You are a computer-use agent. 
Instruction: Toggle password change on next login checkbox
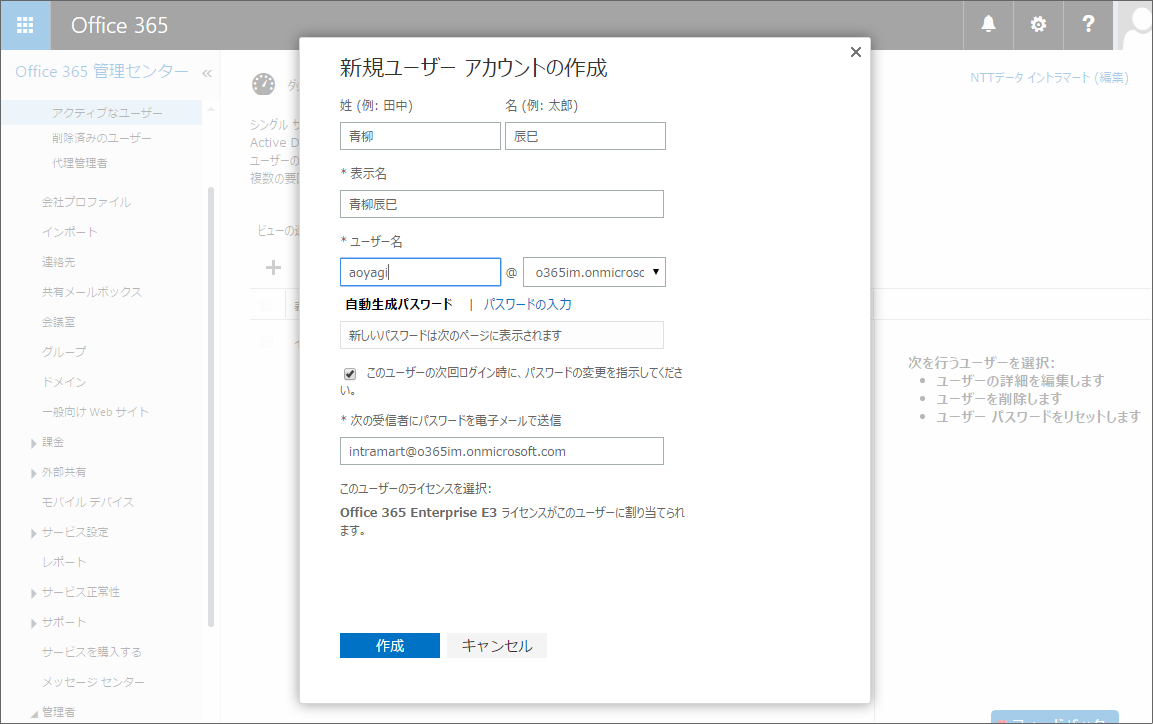pos(350,373)
